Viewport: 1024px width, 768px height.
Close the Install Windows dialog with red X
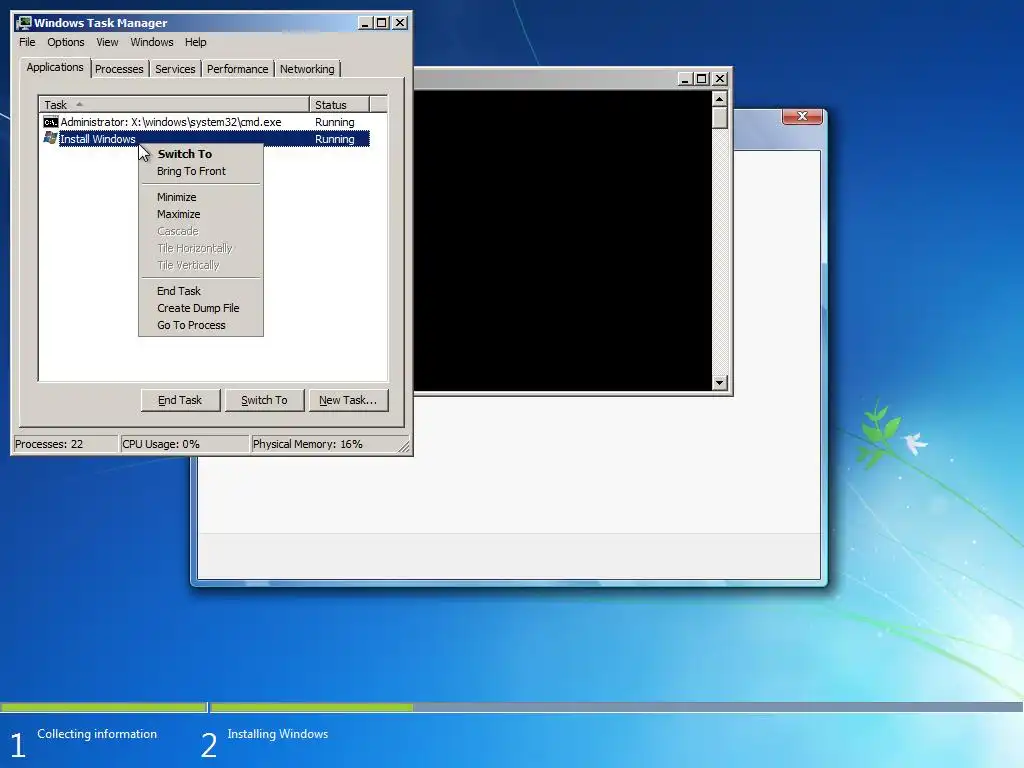(x=802, y=116)
